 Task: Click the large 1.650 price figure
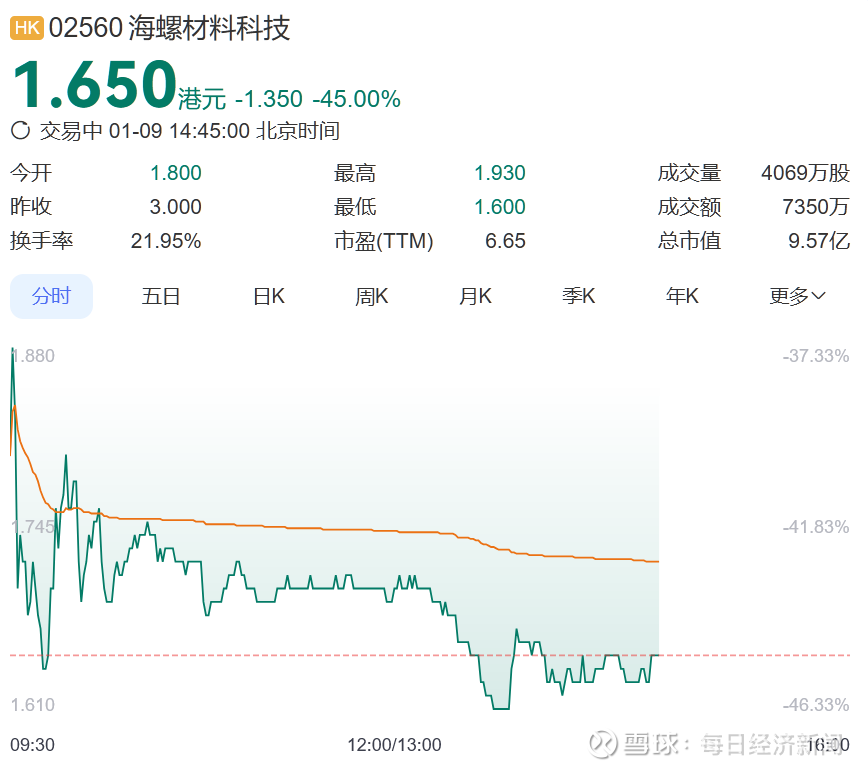pos(94,85)
